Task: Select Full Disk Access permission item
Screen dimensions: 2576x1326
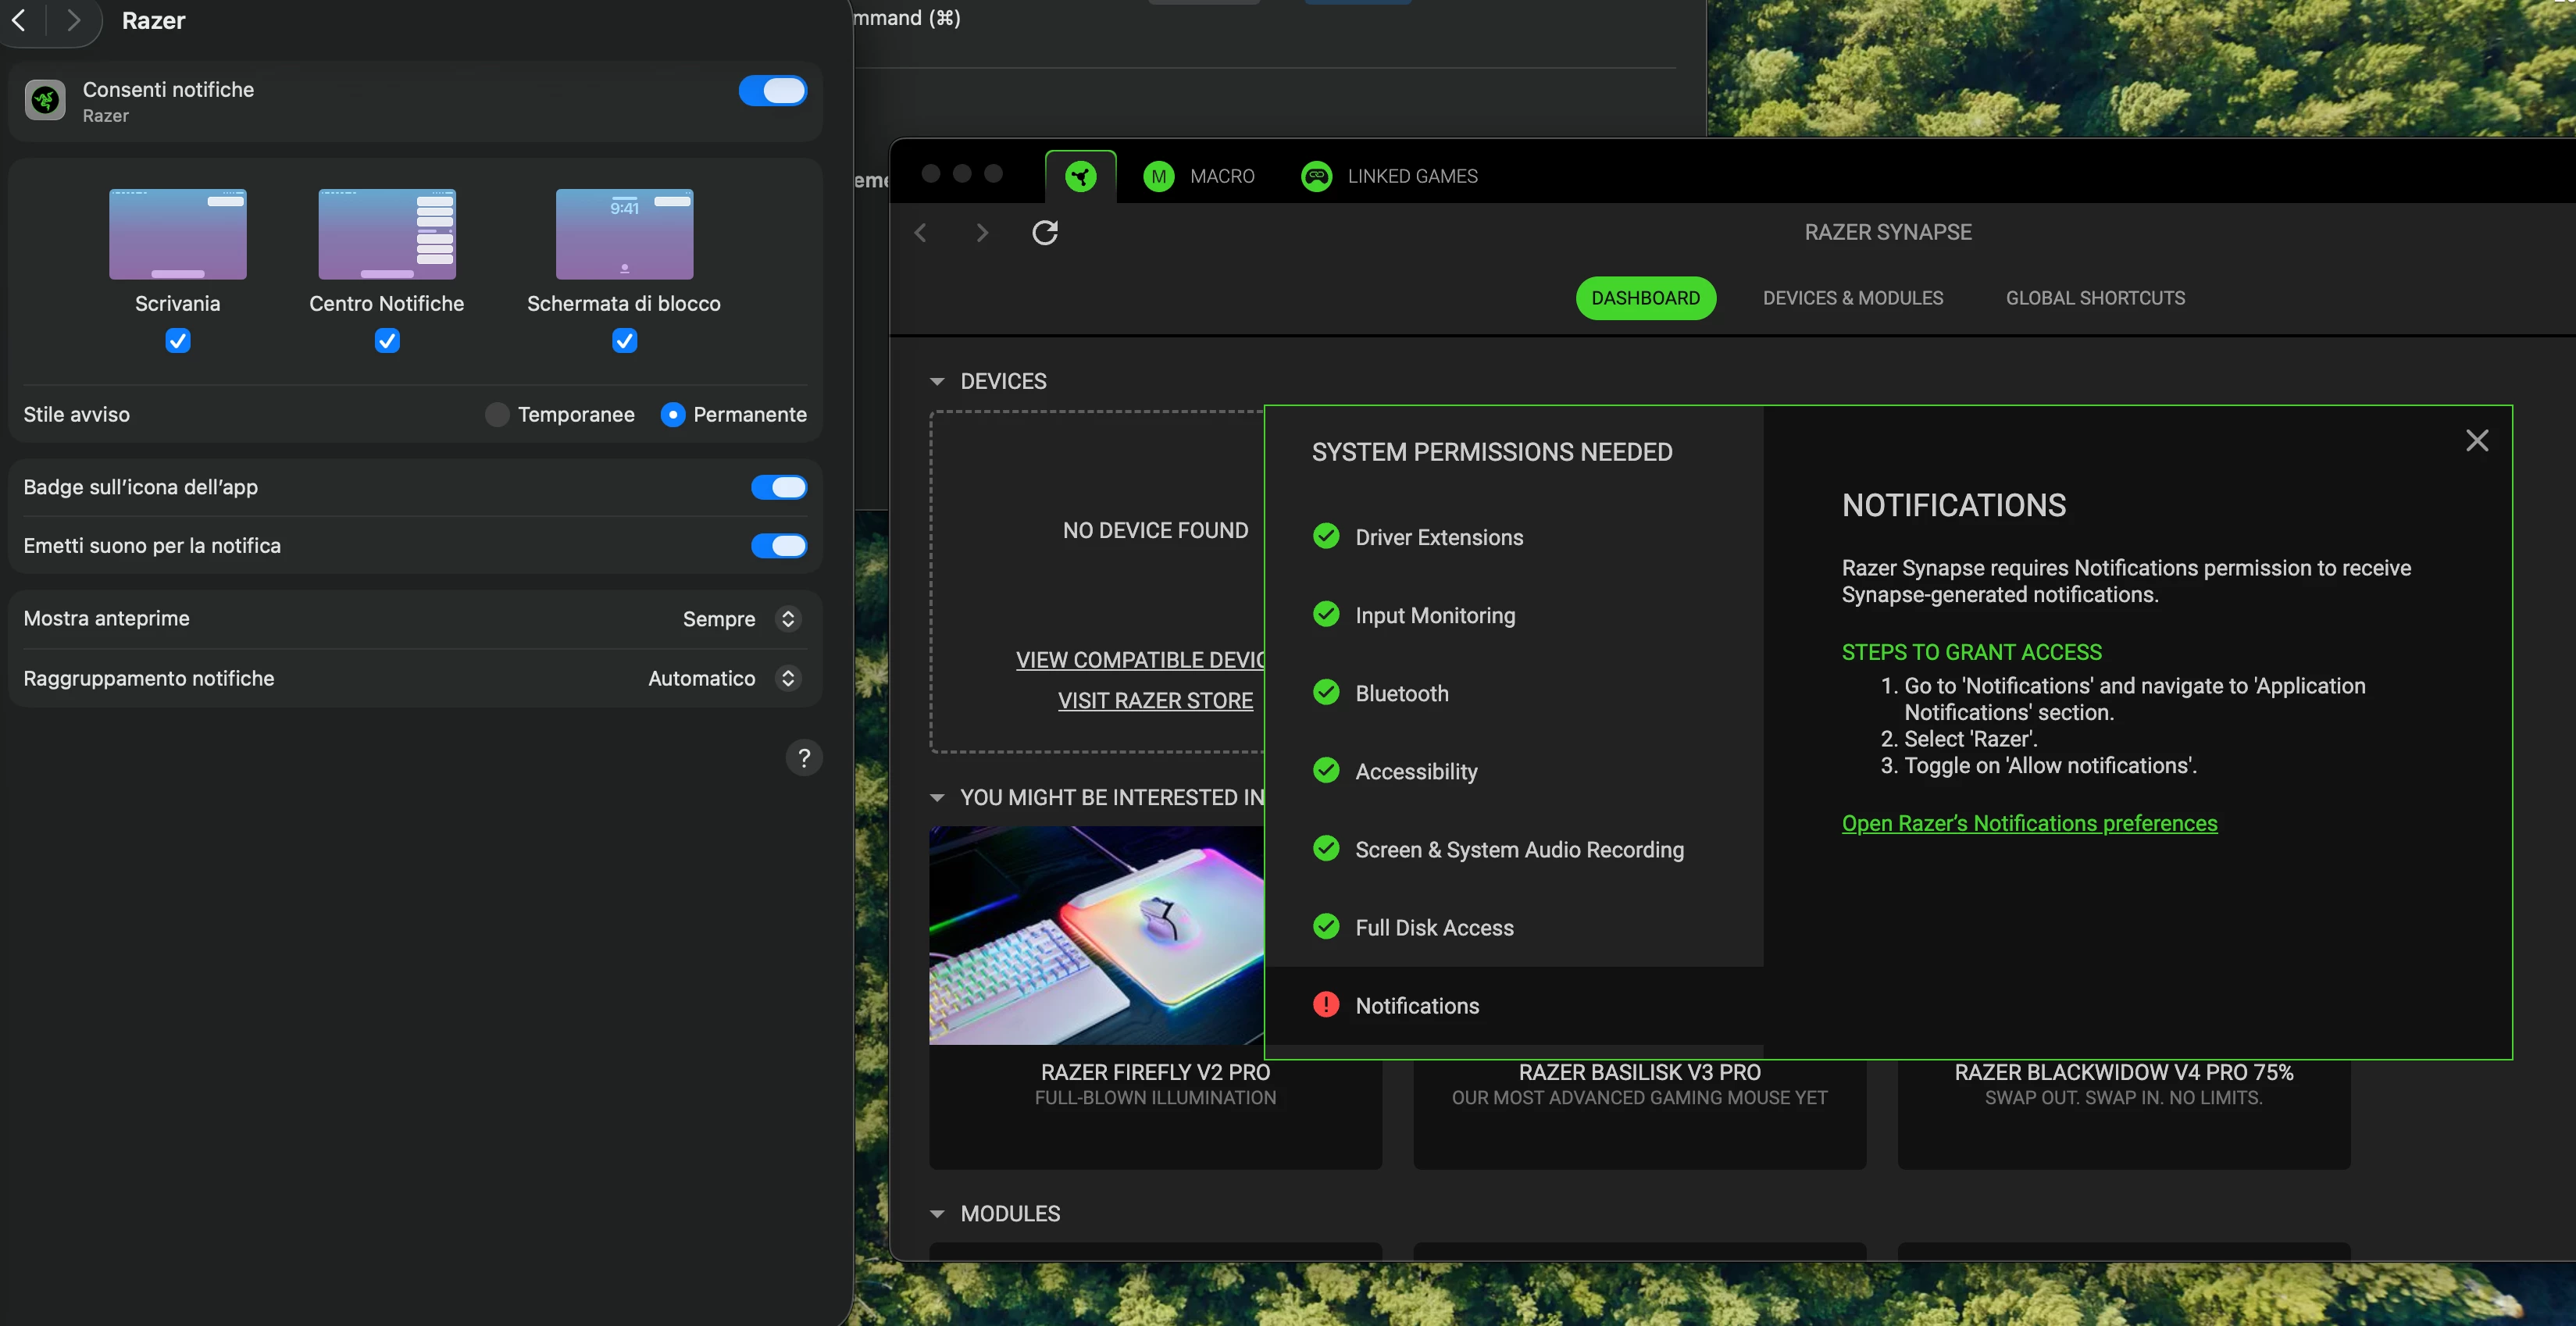Action: [x=1433, y=928]
